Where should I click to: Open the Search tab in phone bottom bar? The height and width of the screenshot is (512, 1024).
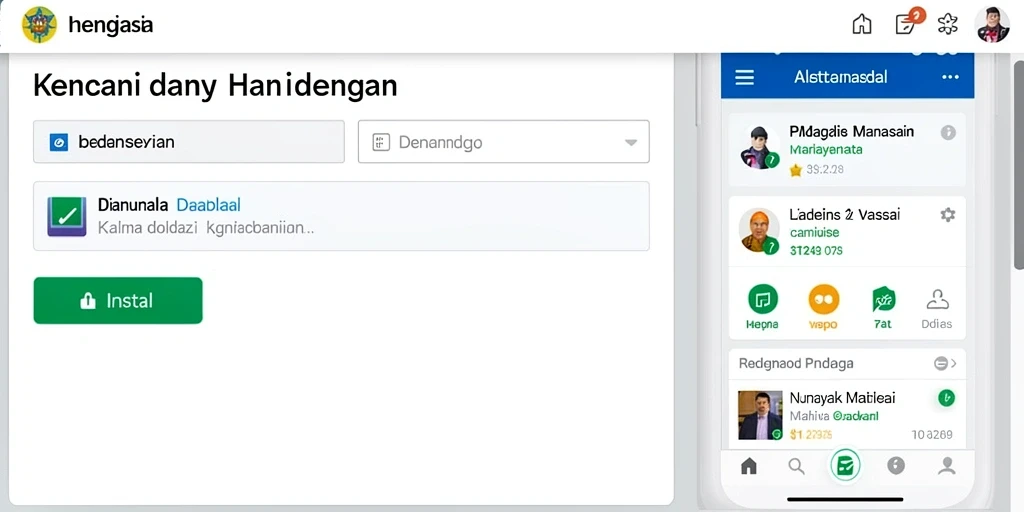pos(795,466)
